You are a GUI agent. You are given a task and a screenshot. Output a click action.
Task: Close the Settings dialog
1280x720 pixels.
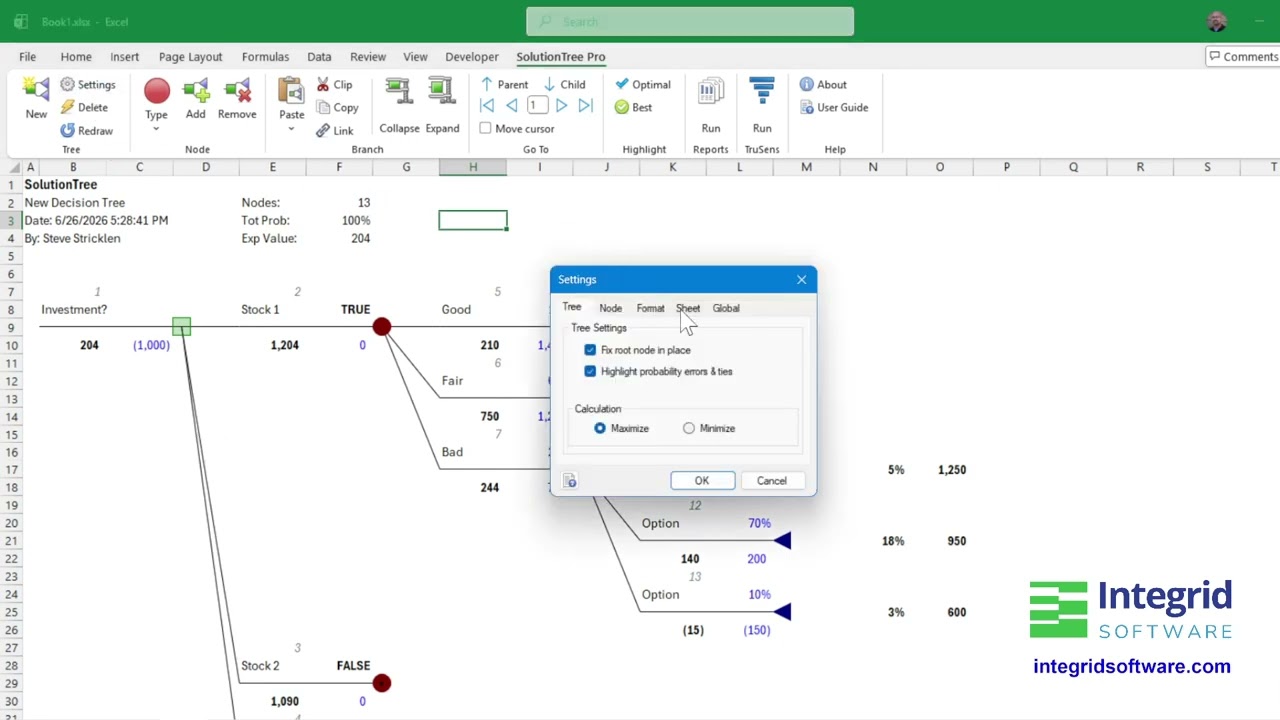click(x=801, y=280)
